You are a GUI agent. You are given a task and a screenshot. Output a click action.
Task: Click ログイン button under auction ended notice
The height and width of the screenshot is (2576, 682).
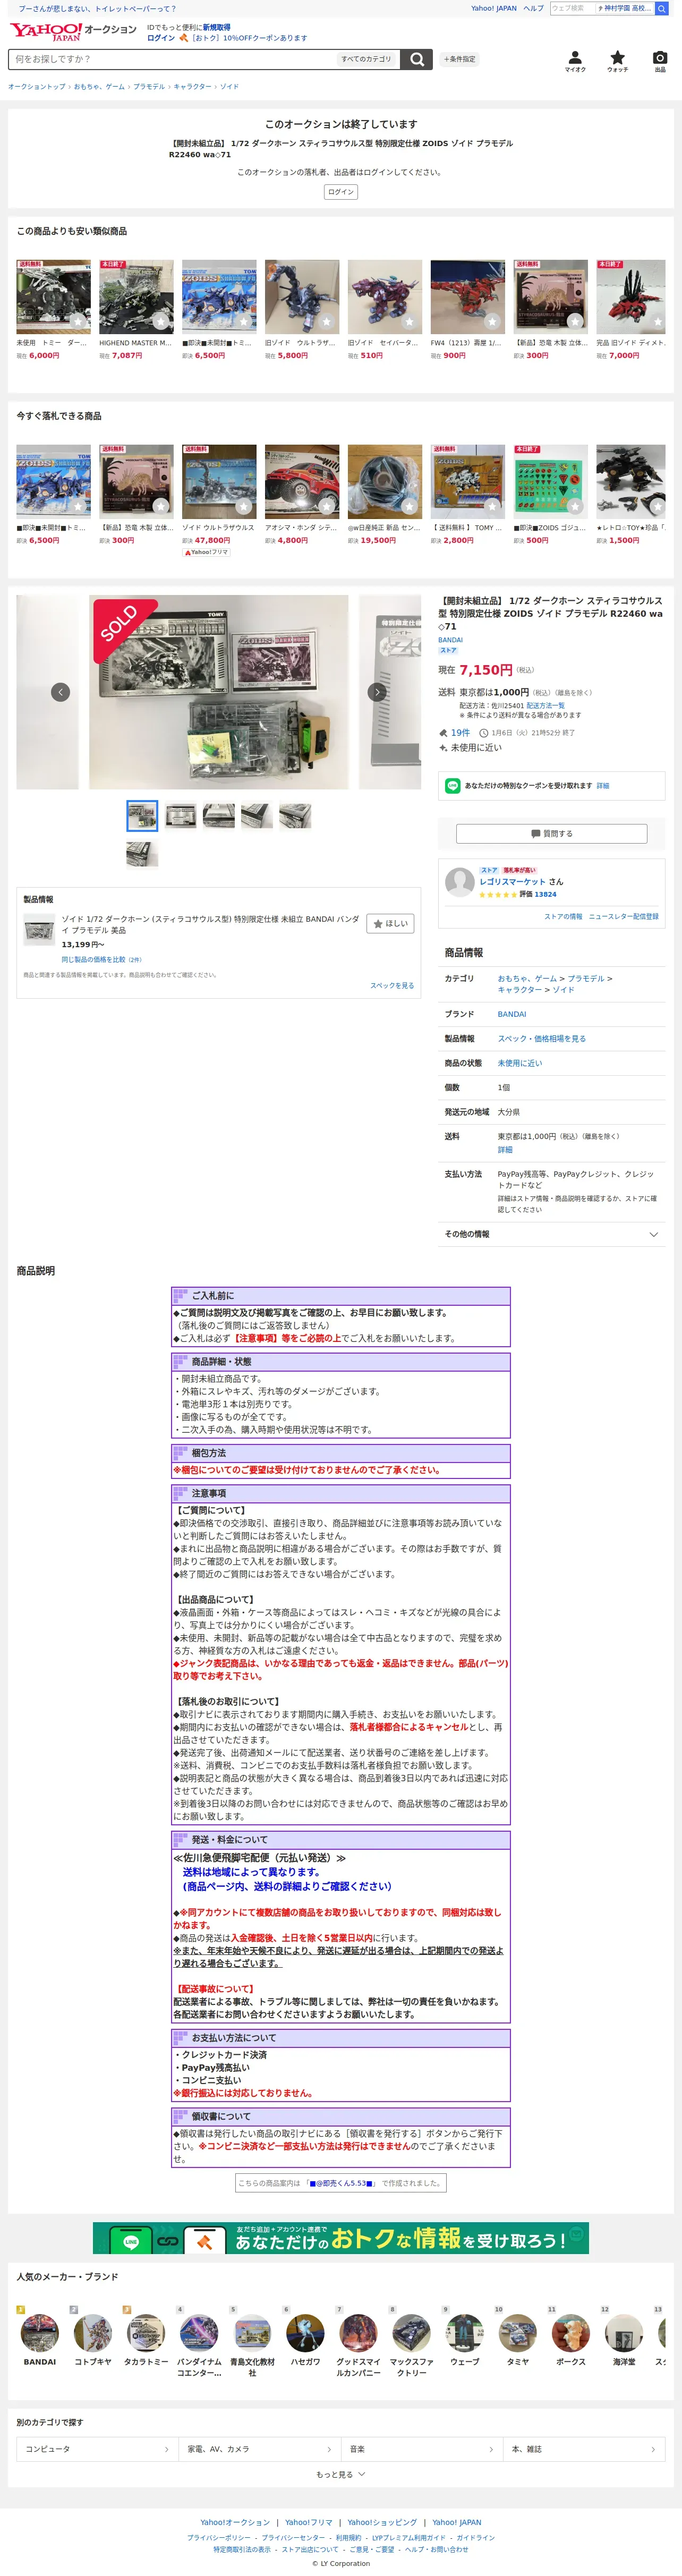click(341, 192)
